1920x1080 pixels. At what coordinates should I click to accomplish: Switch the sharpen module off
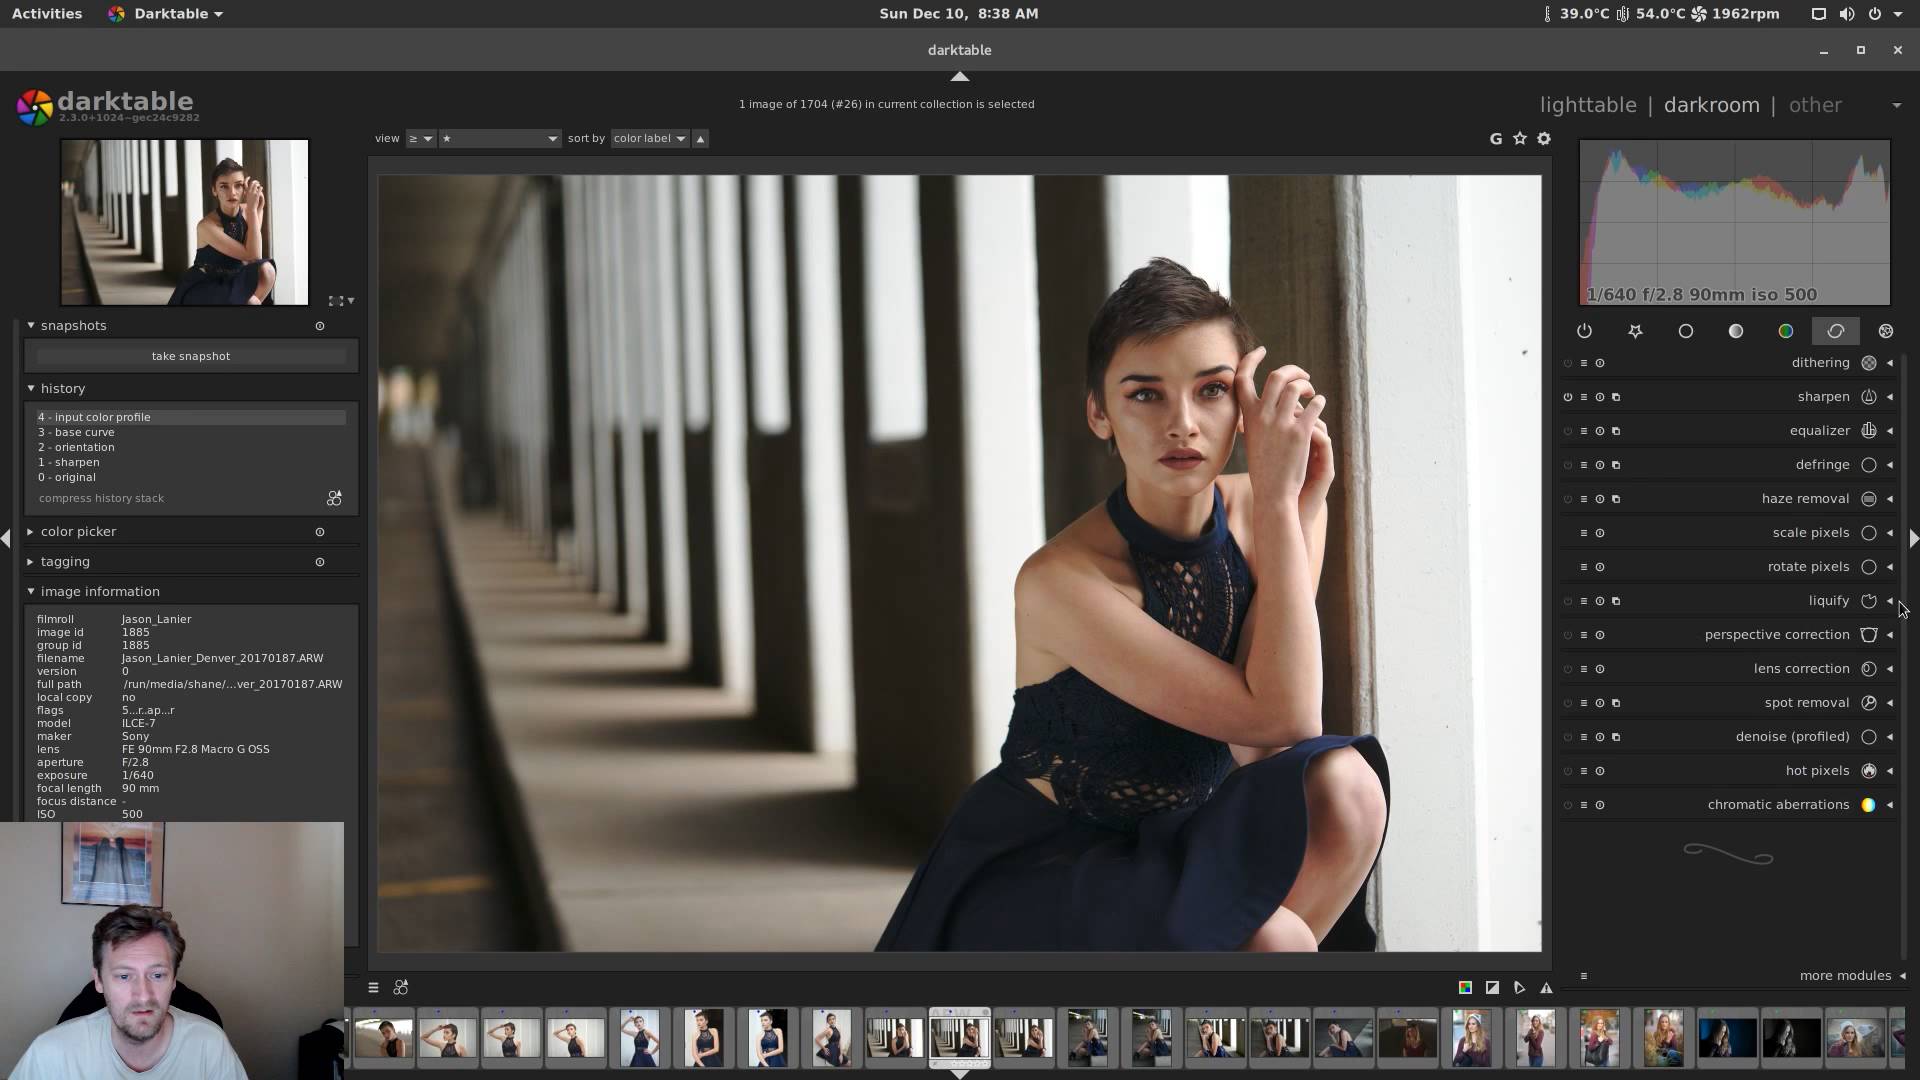pos(1567,397)
